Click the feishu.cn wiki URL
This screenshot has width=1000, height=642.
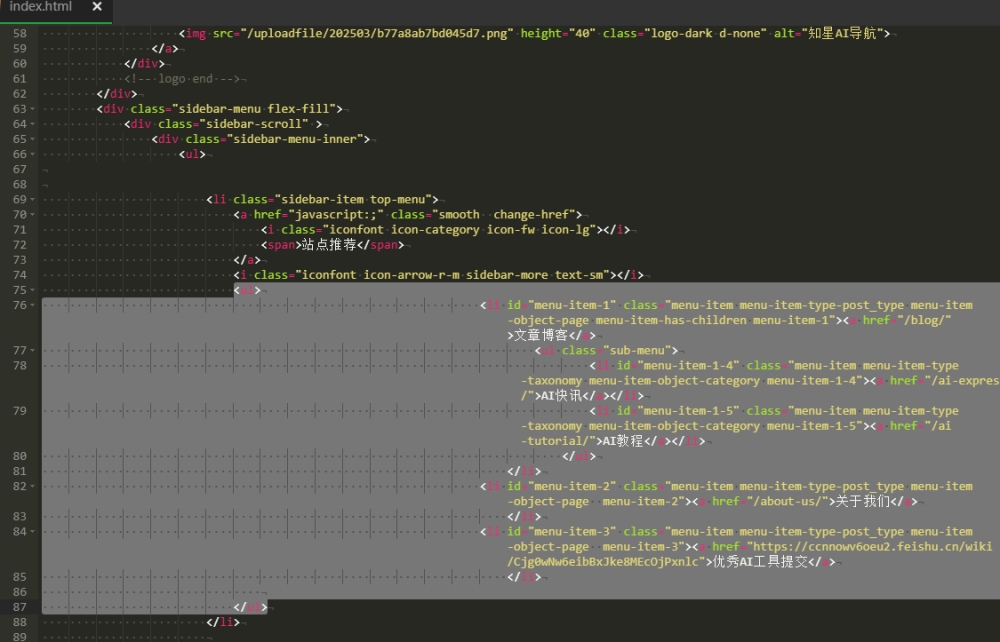[750, 554]
